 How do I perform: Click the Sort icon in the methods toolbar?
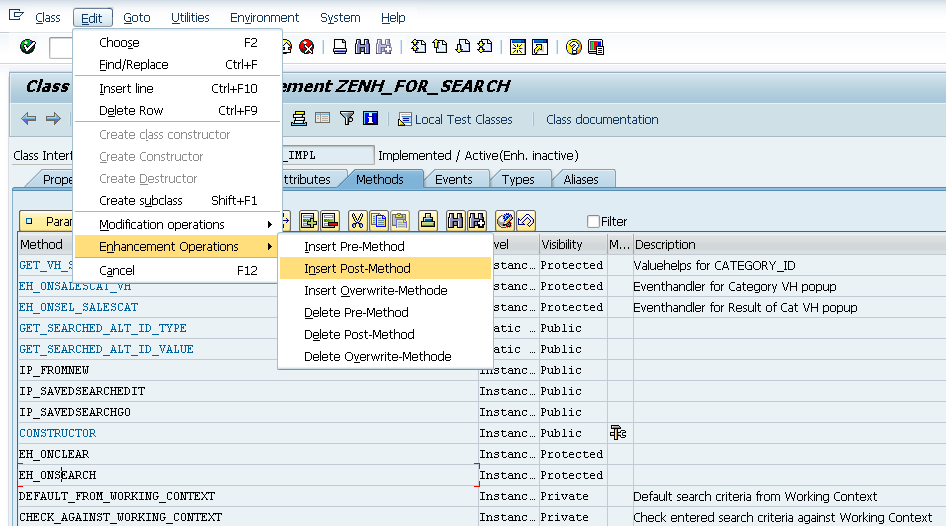coord(428,221)
